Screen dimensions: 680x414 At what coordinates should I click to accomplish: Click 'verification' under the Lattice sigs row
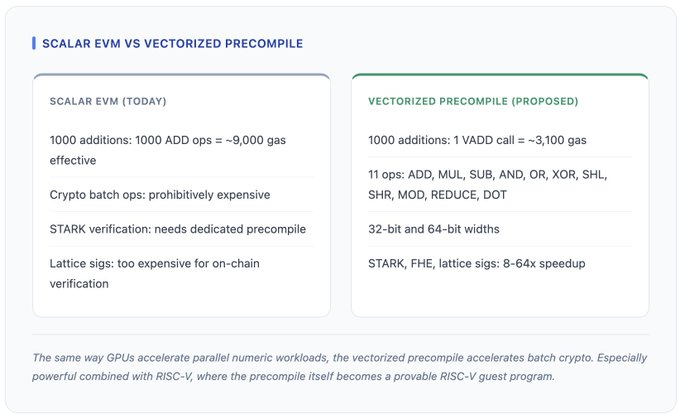click(x=82, y=284)
